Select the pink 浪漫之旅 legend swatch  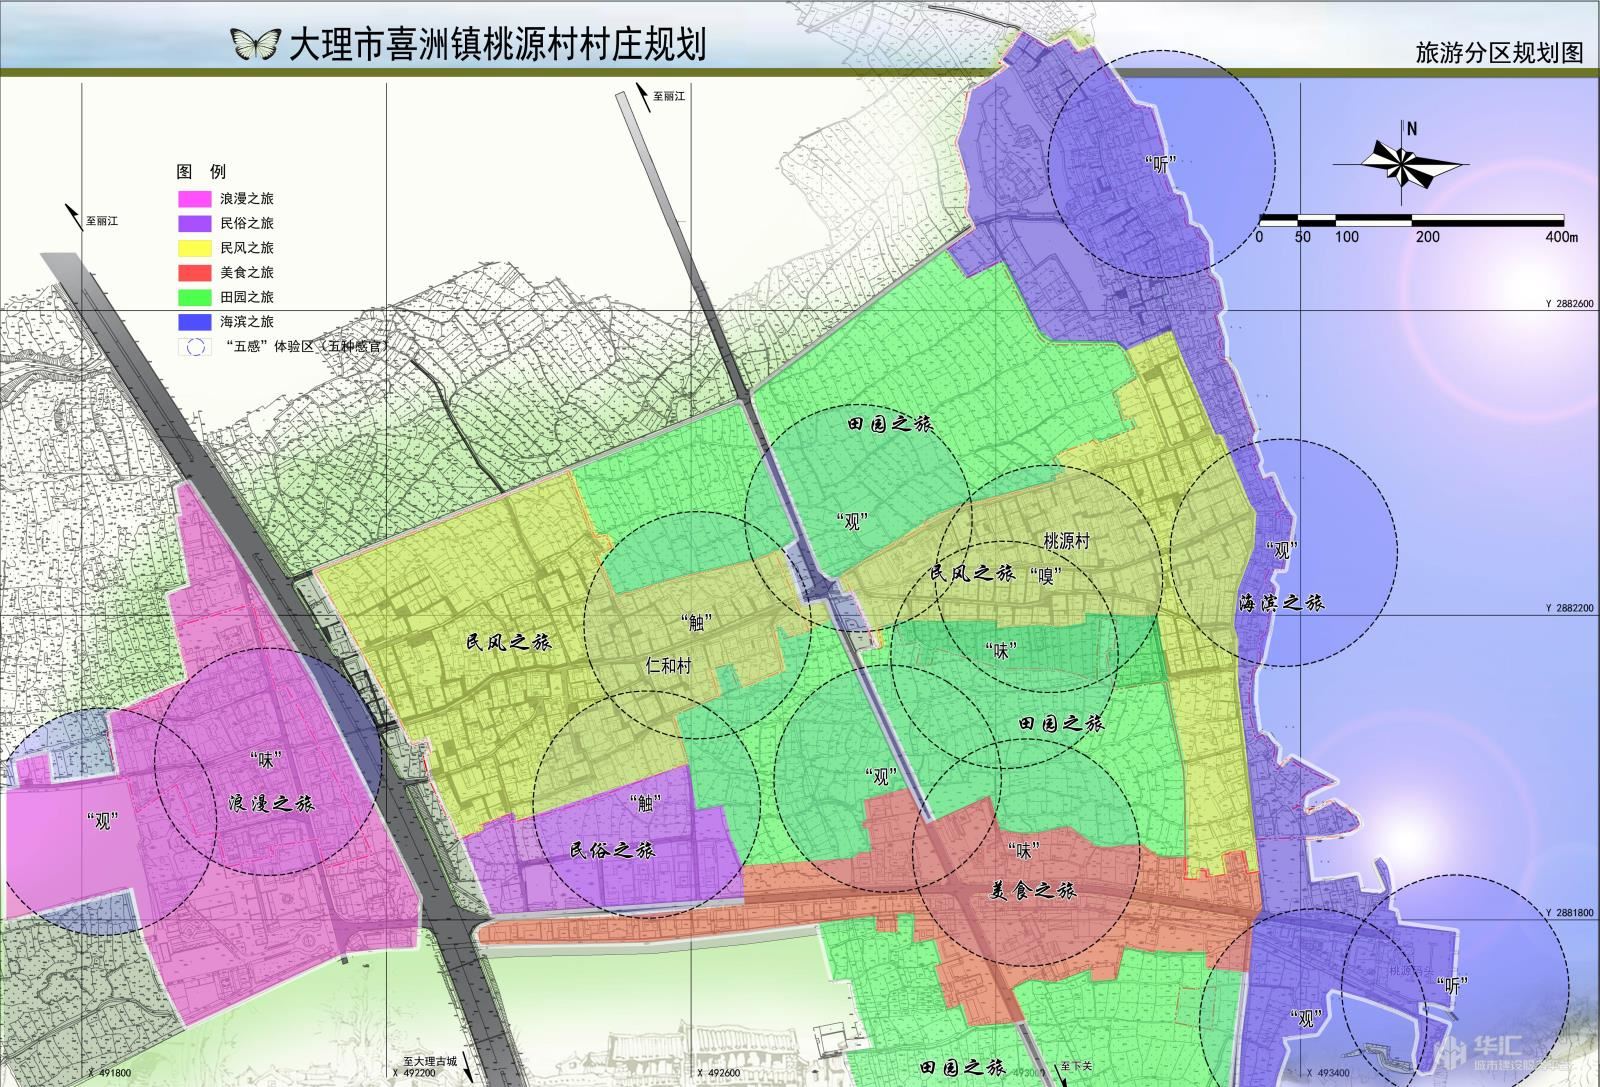coord(194,199)
